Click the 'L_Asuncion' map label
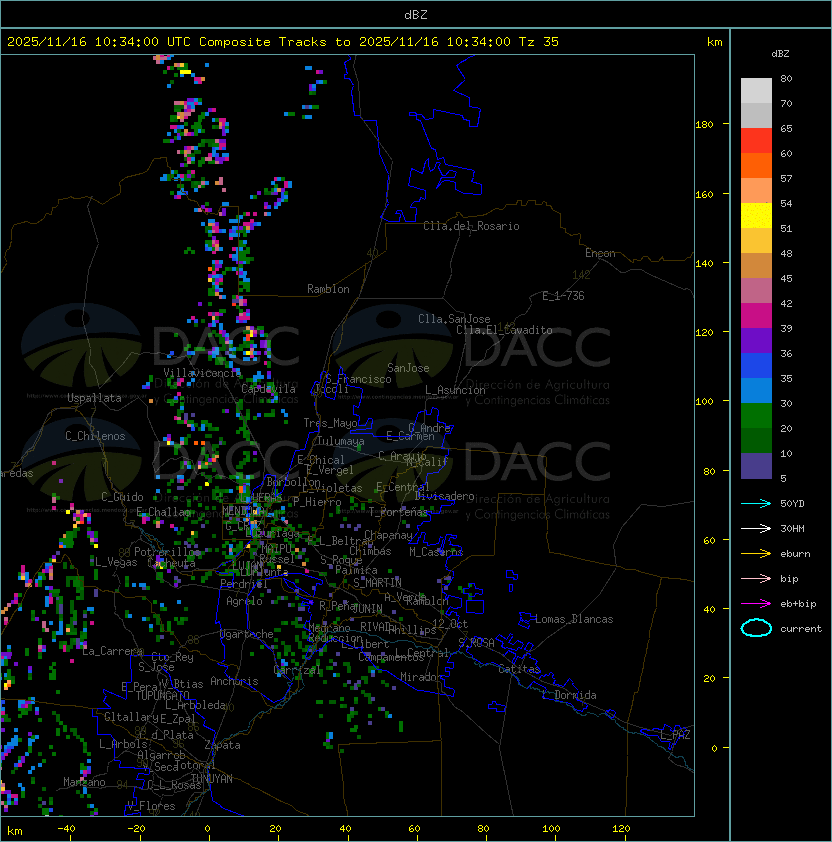Screen dimensions: 832x842 click(455, 390)
